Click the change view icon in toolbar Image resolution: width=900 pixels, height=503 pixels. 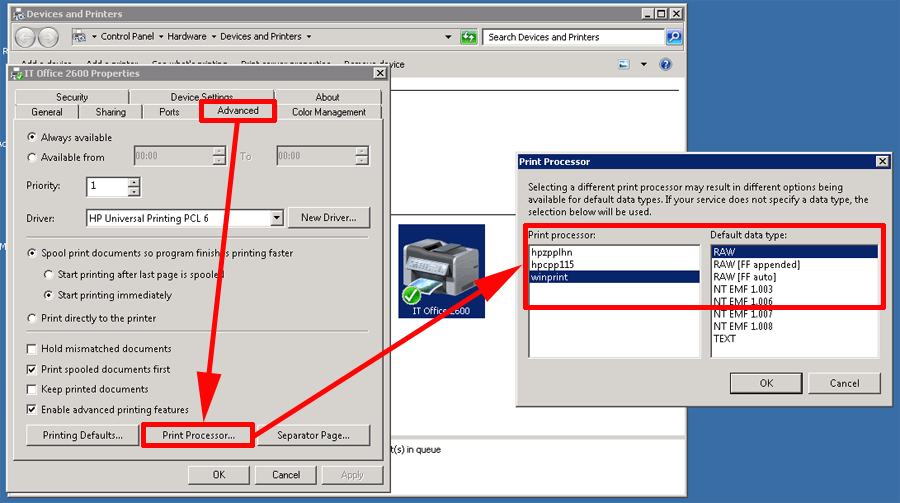click(x=624, y=64)
